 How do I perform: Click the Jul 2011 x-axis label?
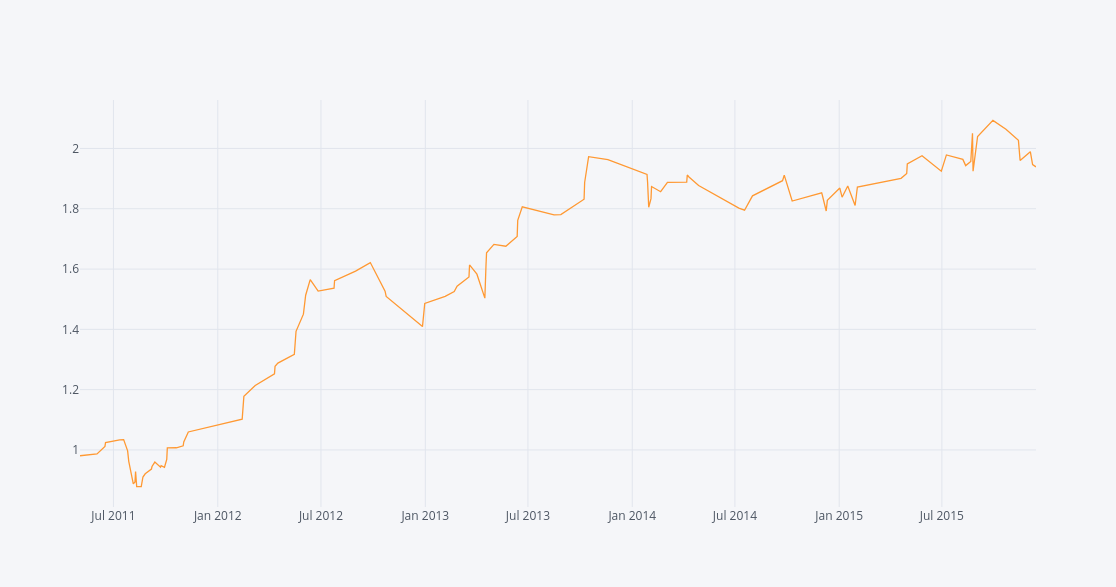click(x=113, y=516)
